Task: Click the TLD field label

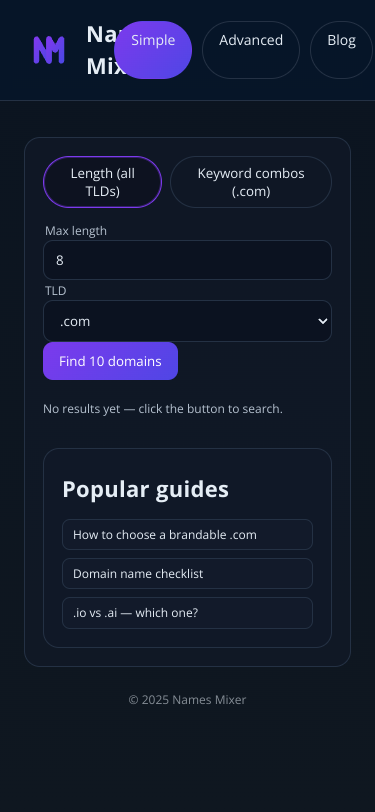Action: pos(56,291)
